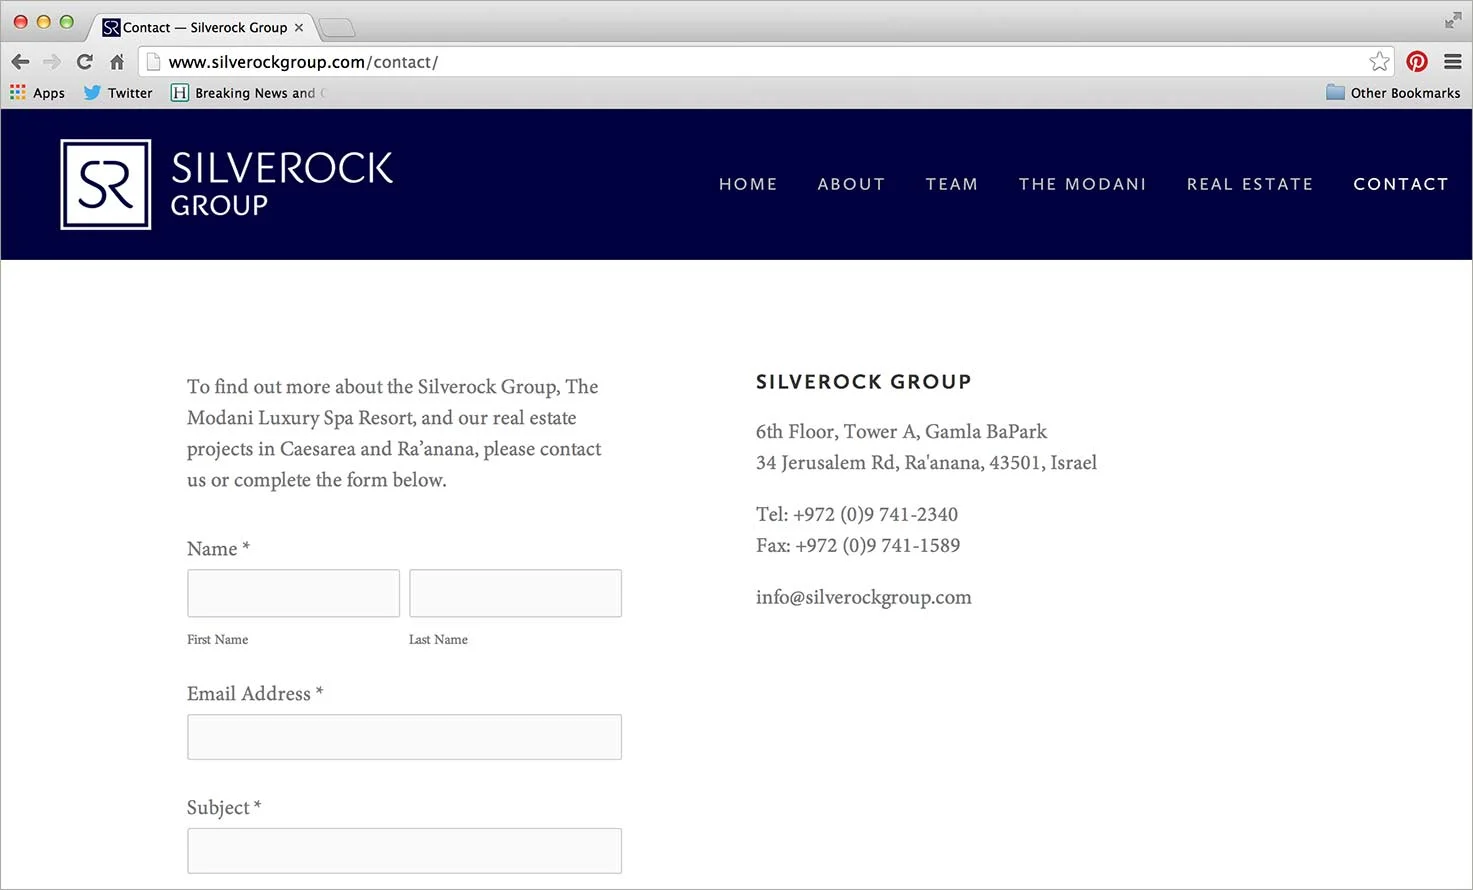Open the Breaking News bookmark
The width and height of the screenshot is (1473, 890).
click(x=247, y=93)
